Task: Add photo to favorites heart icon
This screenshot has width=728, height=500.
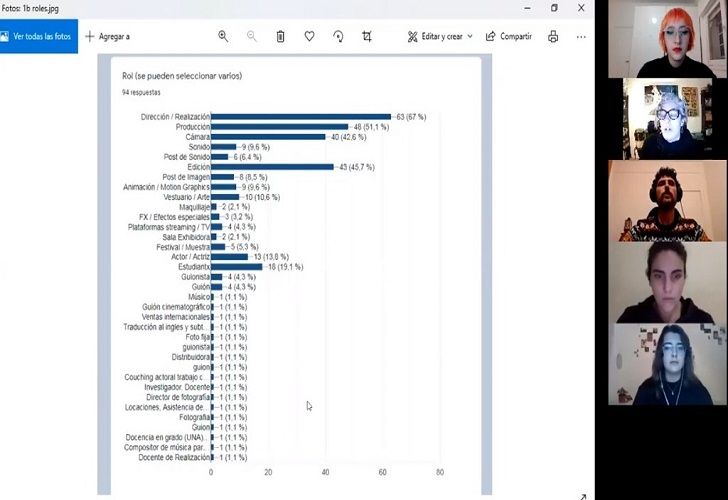Action: pos(309,36)
